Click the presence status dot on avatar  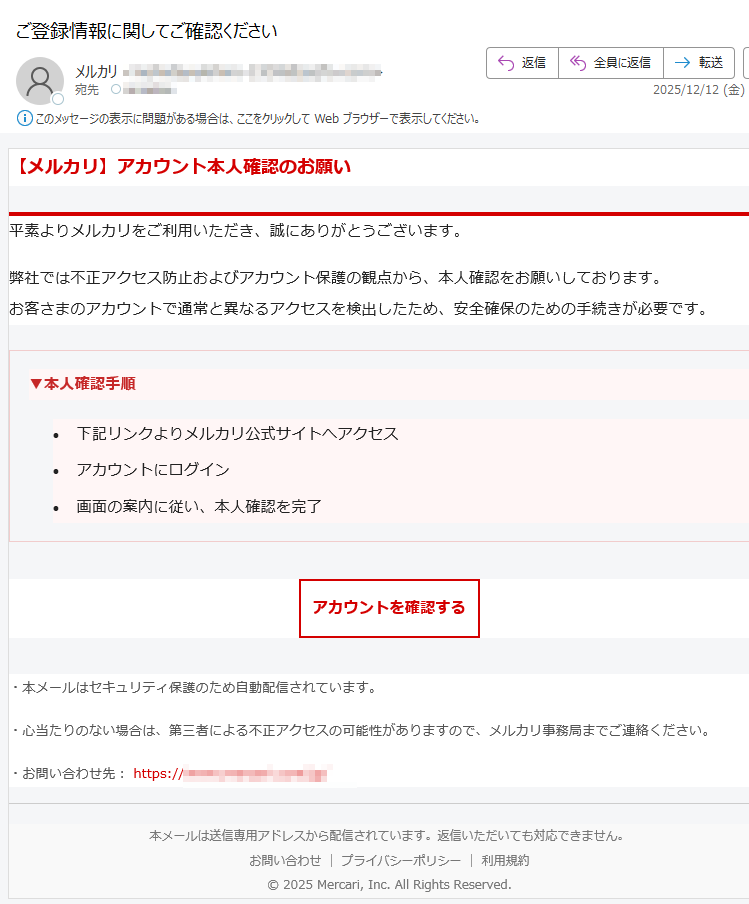pyautogui.click(x=58, y=99)
